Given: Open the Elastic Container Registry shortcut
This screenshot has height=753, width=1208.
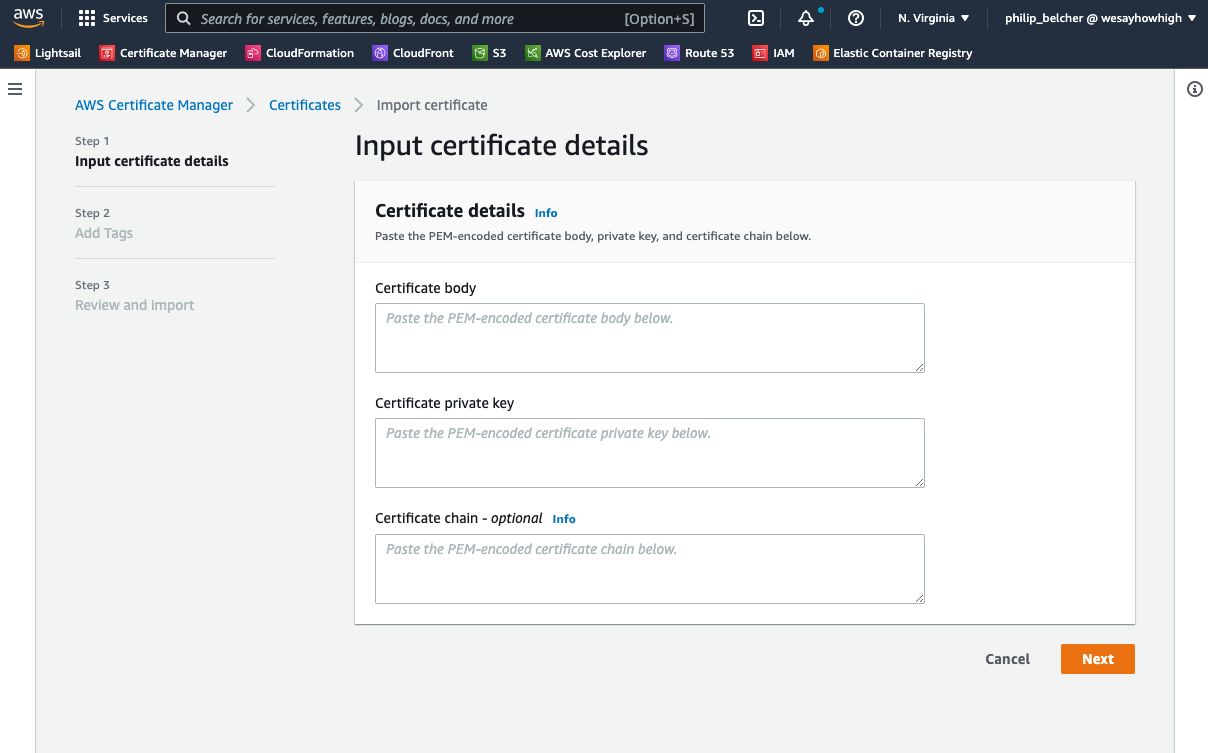Looking at the screenshot, I should coord(892,52).
